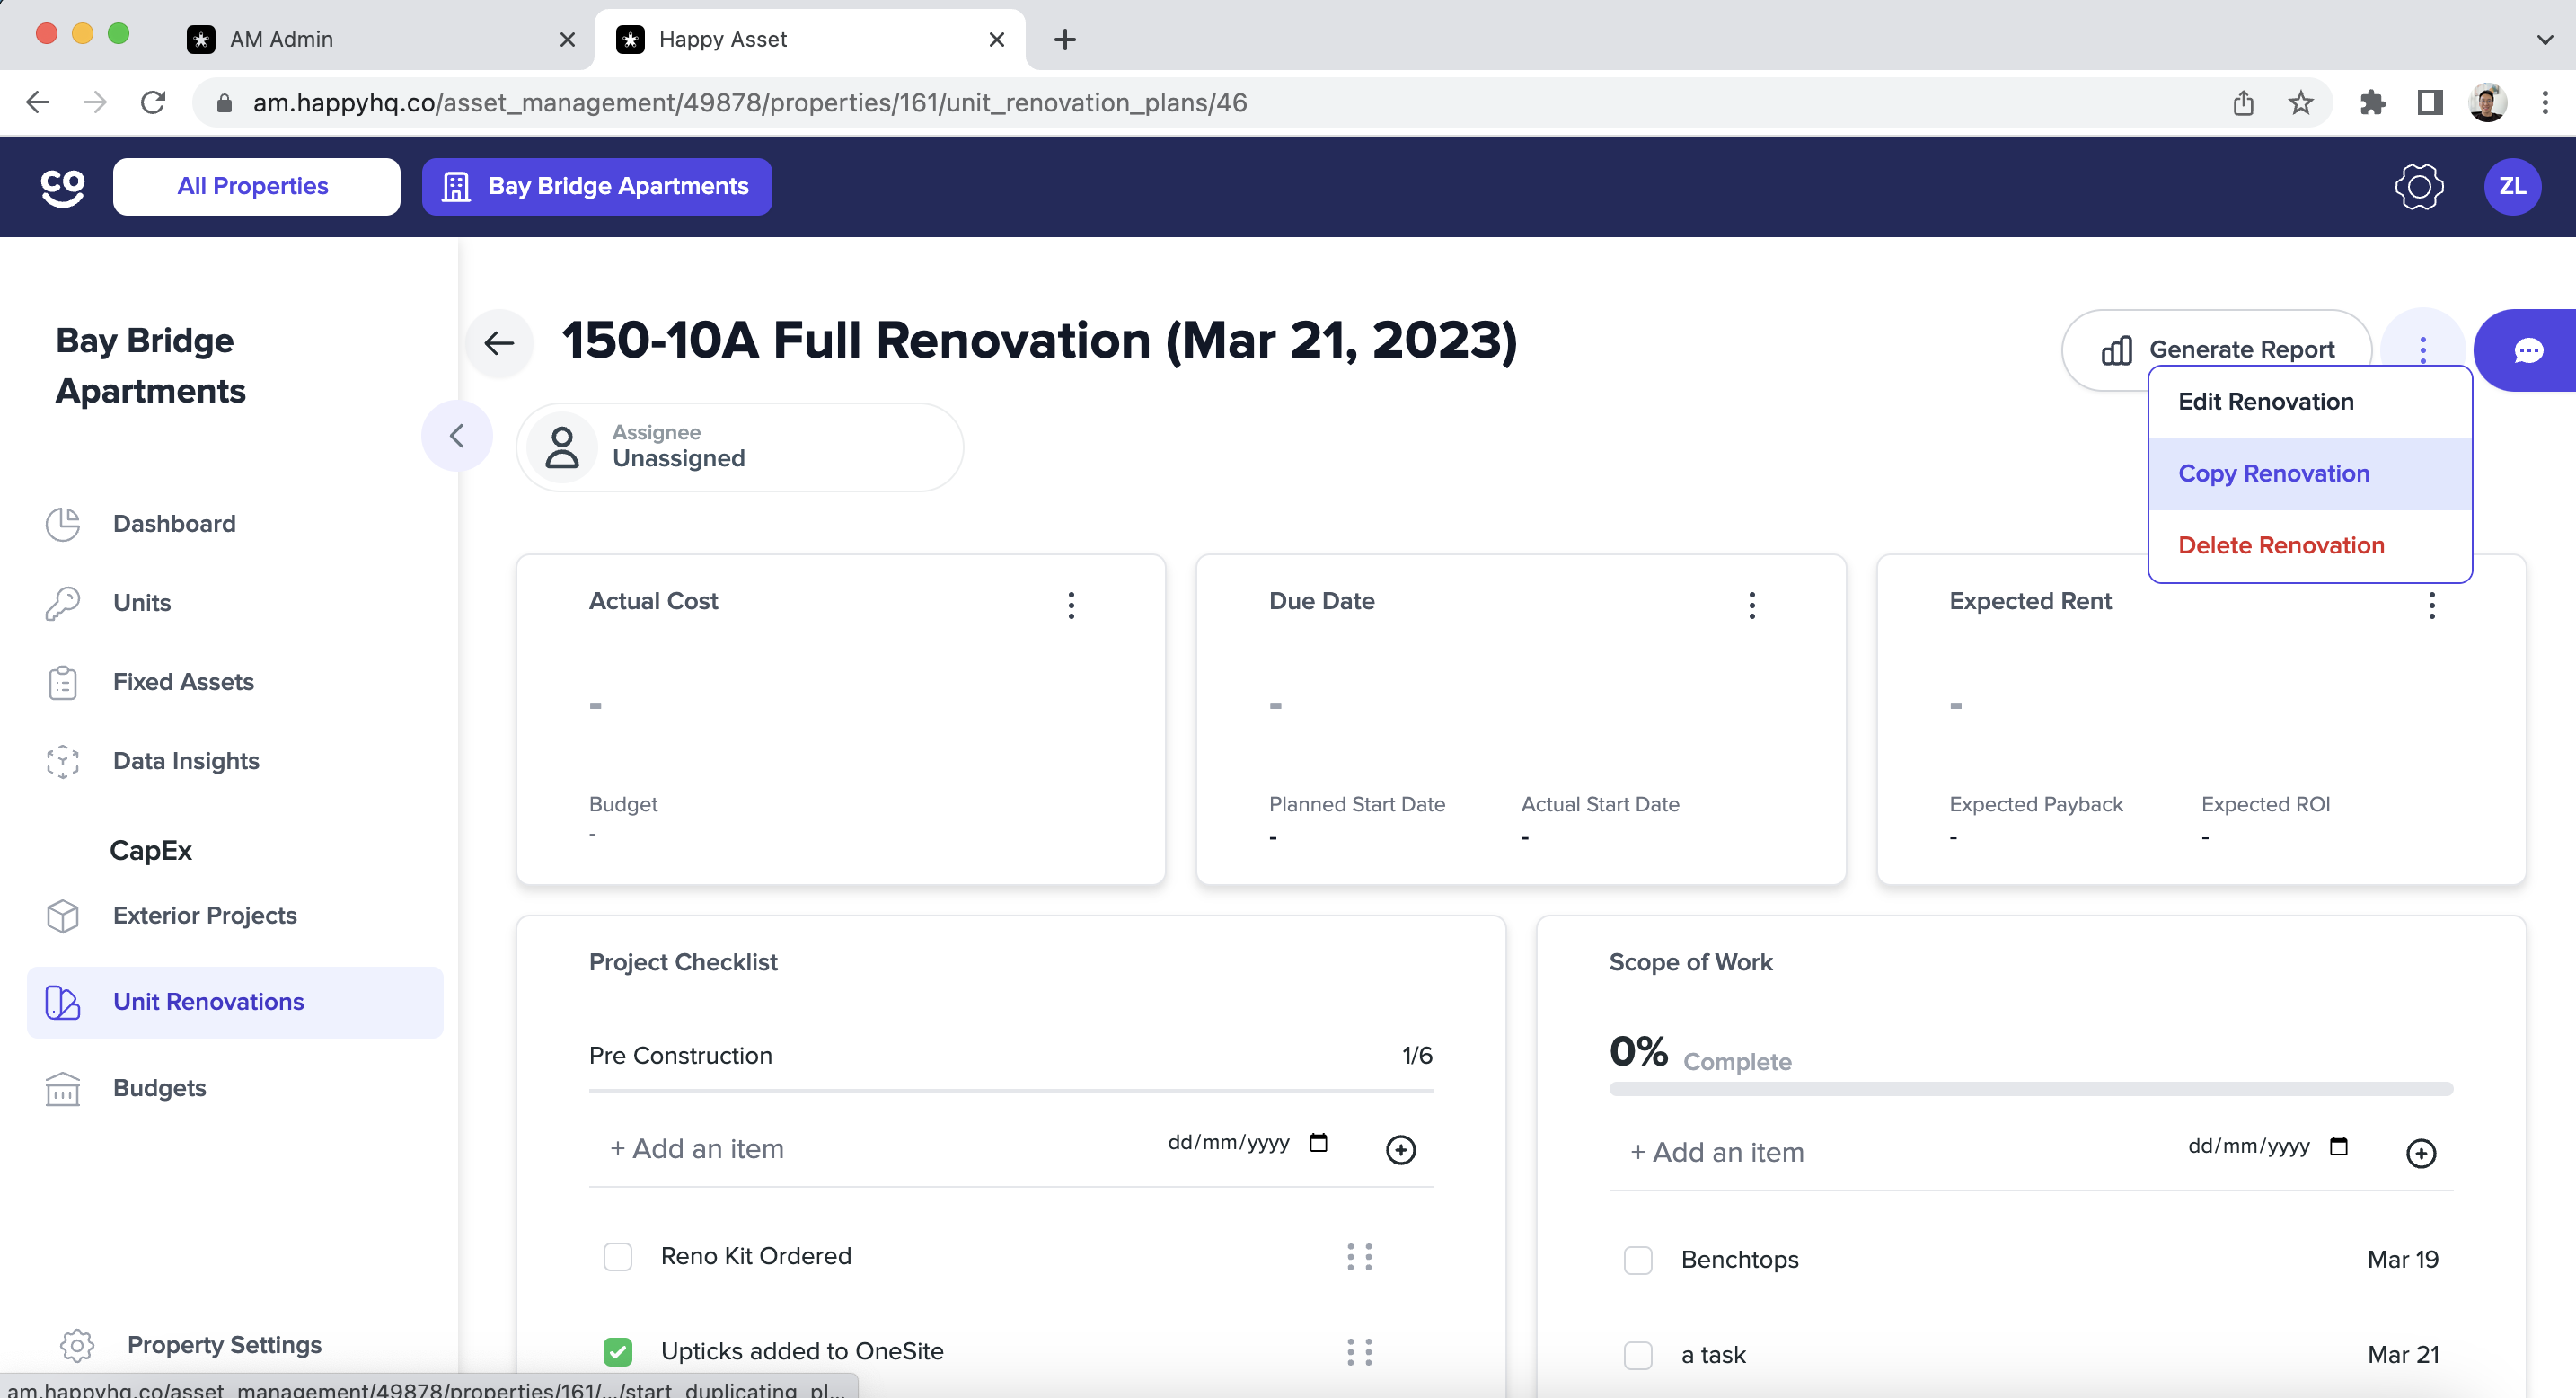Screen dimensions: 2576x1398
Task: Select Delete Renovation from menu
Action: pyautogui.click(x=2310, y=546)
